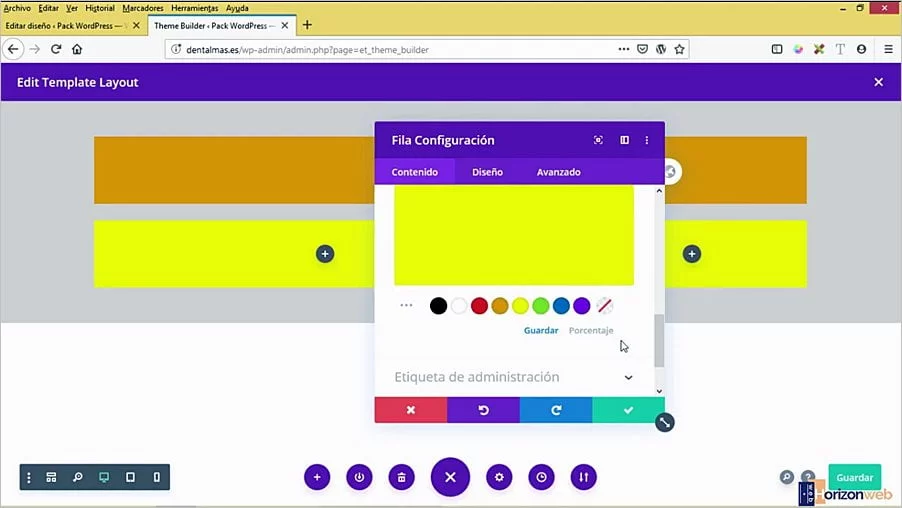Click the purple plus load-from-library button
The width and height of the screenshot is (902, 508).
(317, 478)
